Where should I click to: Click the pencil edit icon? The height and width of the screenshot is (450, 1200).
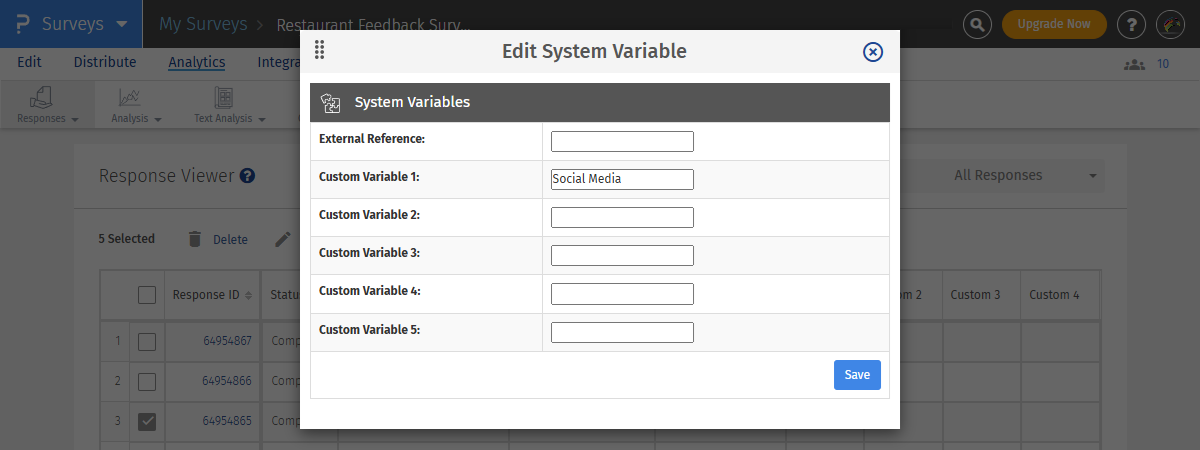click(283, 239)
